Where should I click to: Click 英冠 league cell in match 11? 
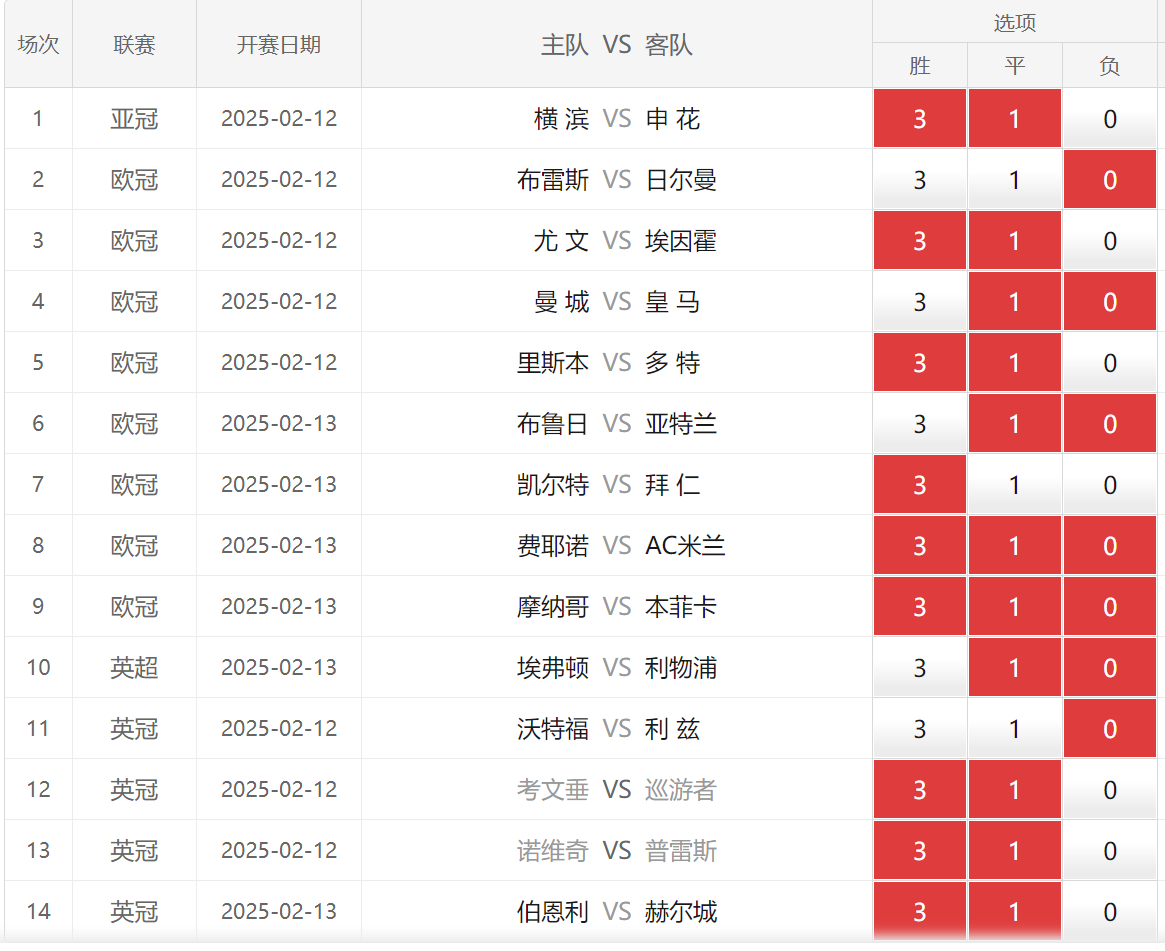point(134,727)
